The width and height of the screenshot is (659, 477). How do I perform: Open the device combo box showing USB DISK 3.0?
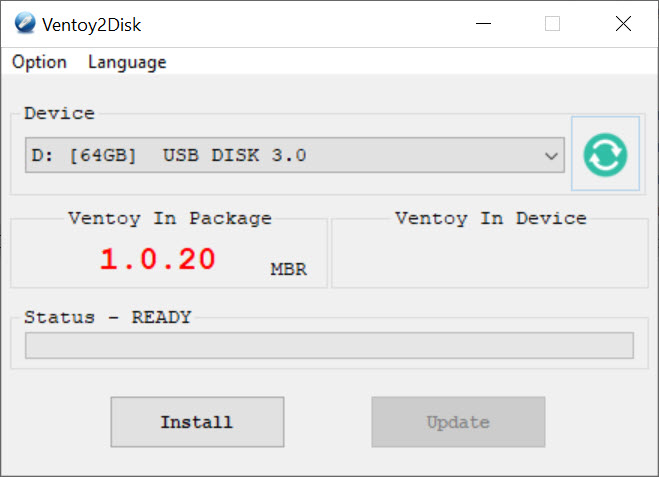click(x=295, y=155)
